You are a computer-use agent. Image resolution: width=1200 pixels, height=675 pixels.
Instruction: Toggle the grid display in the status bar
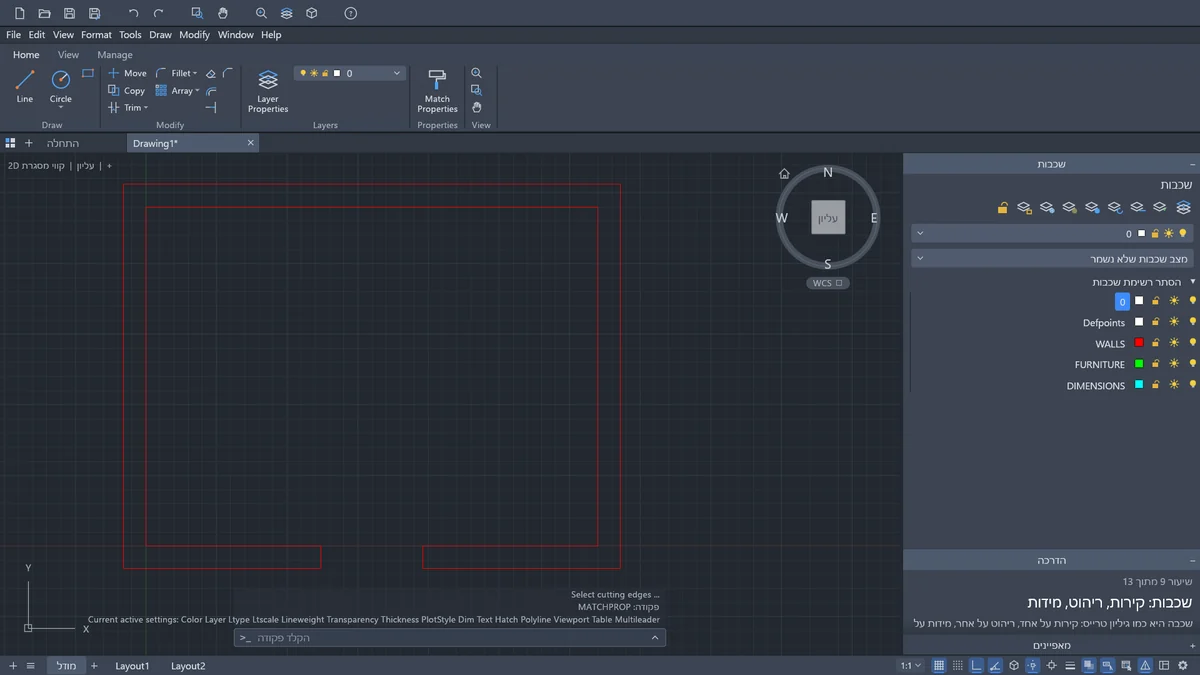pos(939,666)
